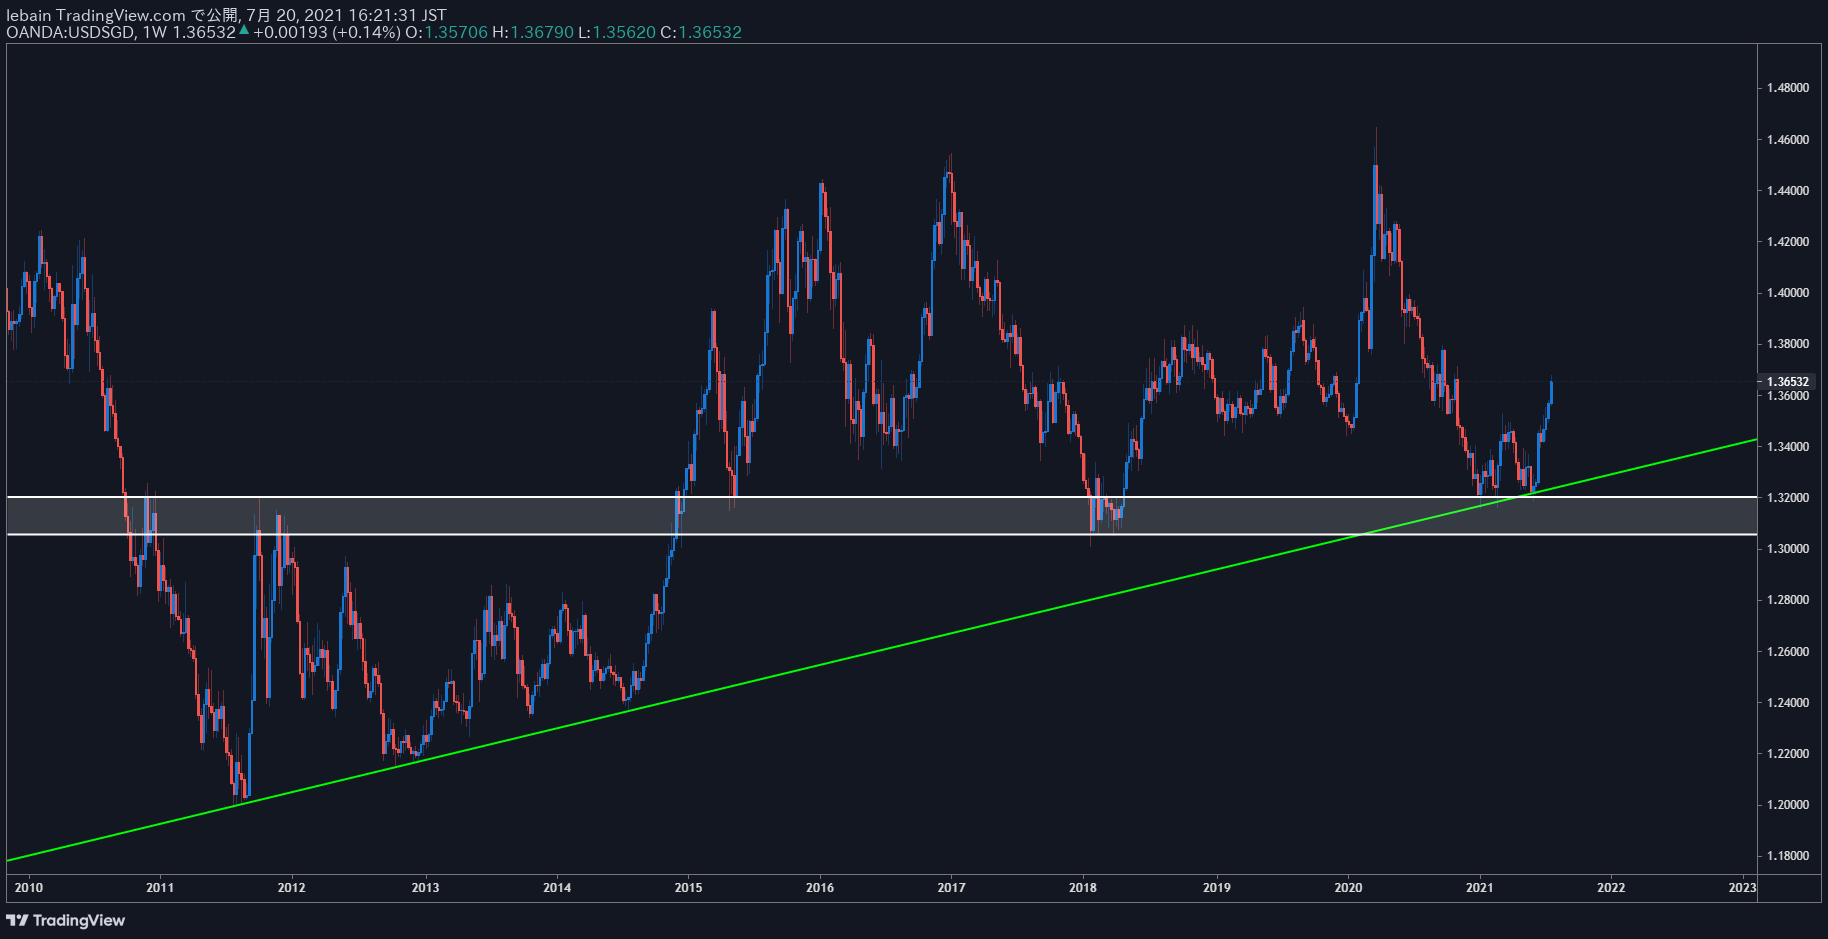Click the 2018 year label on time axis
1828x939 pixels.
pyautogui.click(x=1083, y=887)
